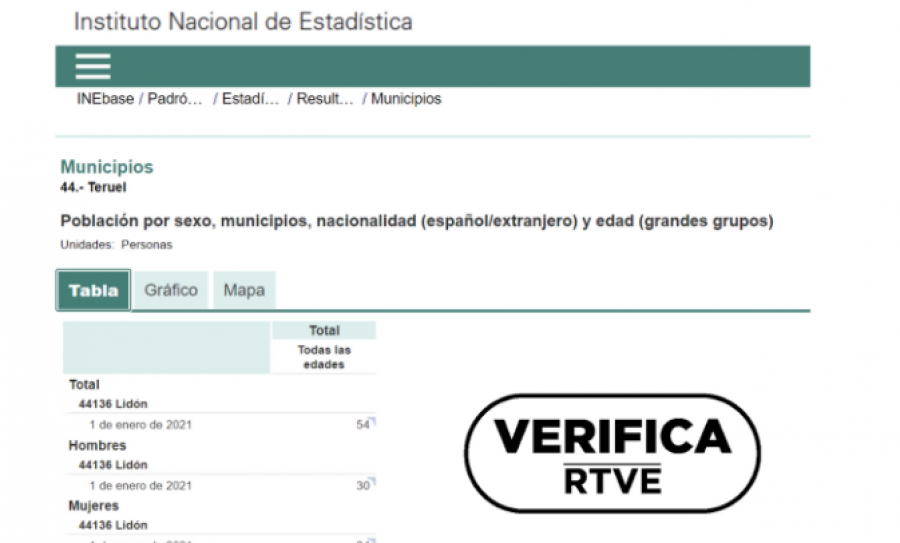This screenshot has width=900, height=543.
Task: Click the Municipios breadcrumb item
Action: click(406, 99)
